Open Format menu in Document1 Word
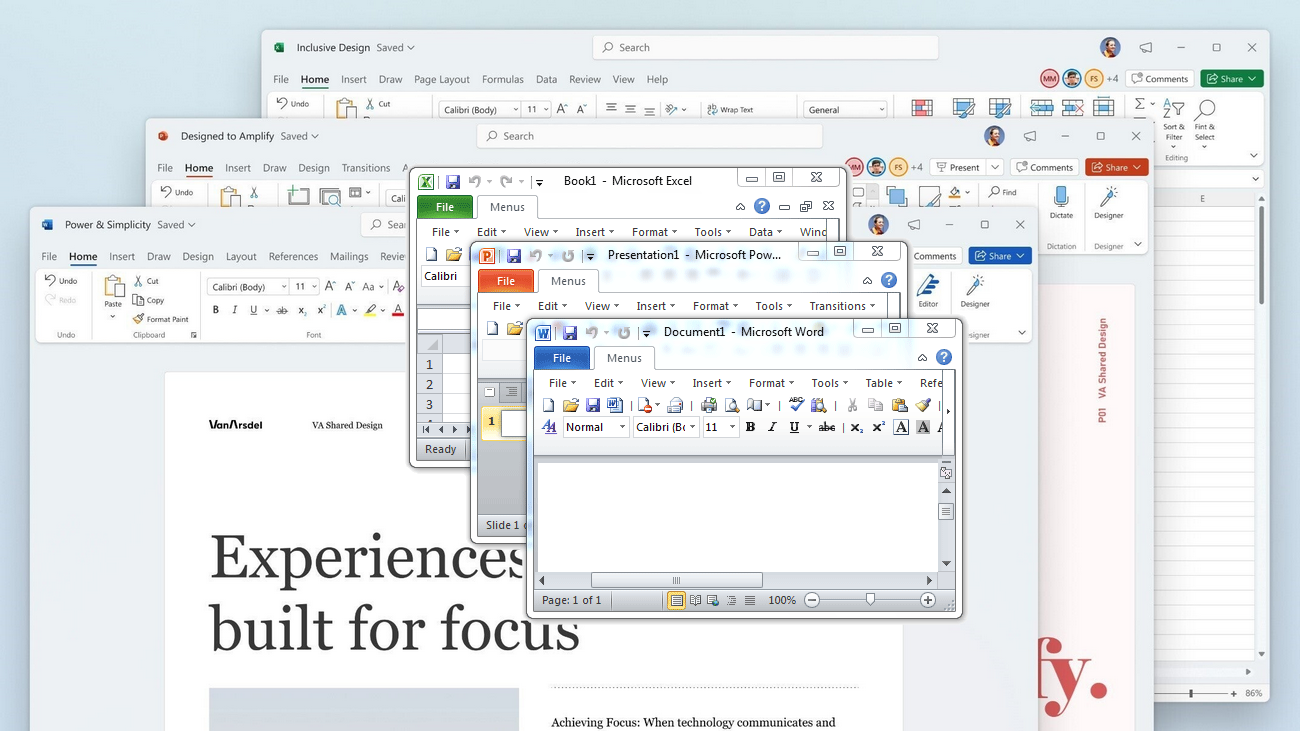1300x731 pixels. point(771,383)
